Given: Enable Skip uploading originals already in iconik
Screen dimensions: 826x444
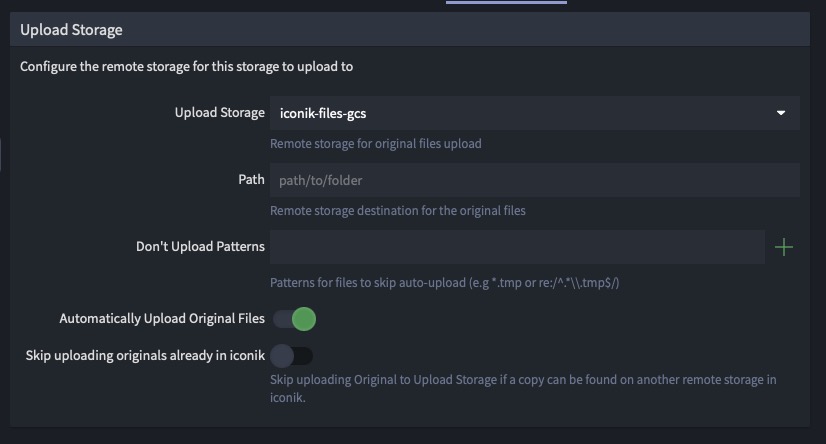Looking at the screenshot, I should (x=292, y=355).
